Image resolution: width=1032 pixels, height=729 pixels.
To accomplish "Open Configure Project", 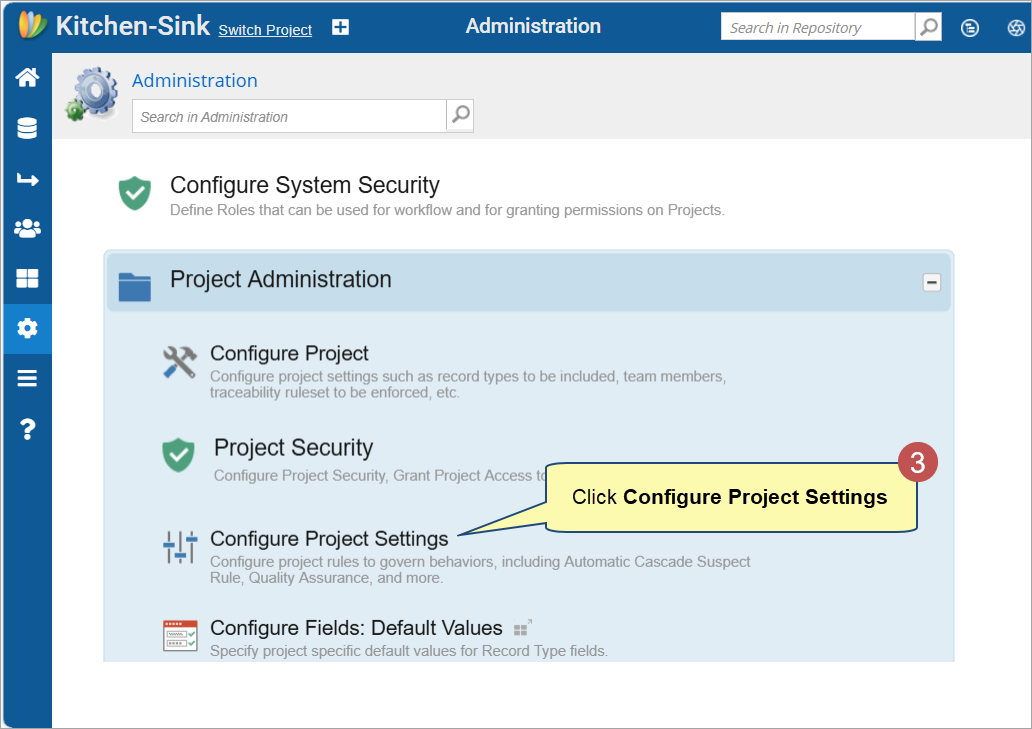I will [289, 353].
